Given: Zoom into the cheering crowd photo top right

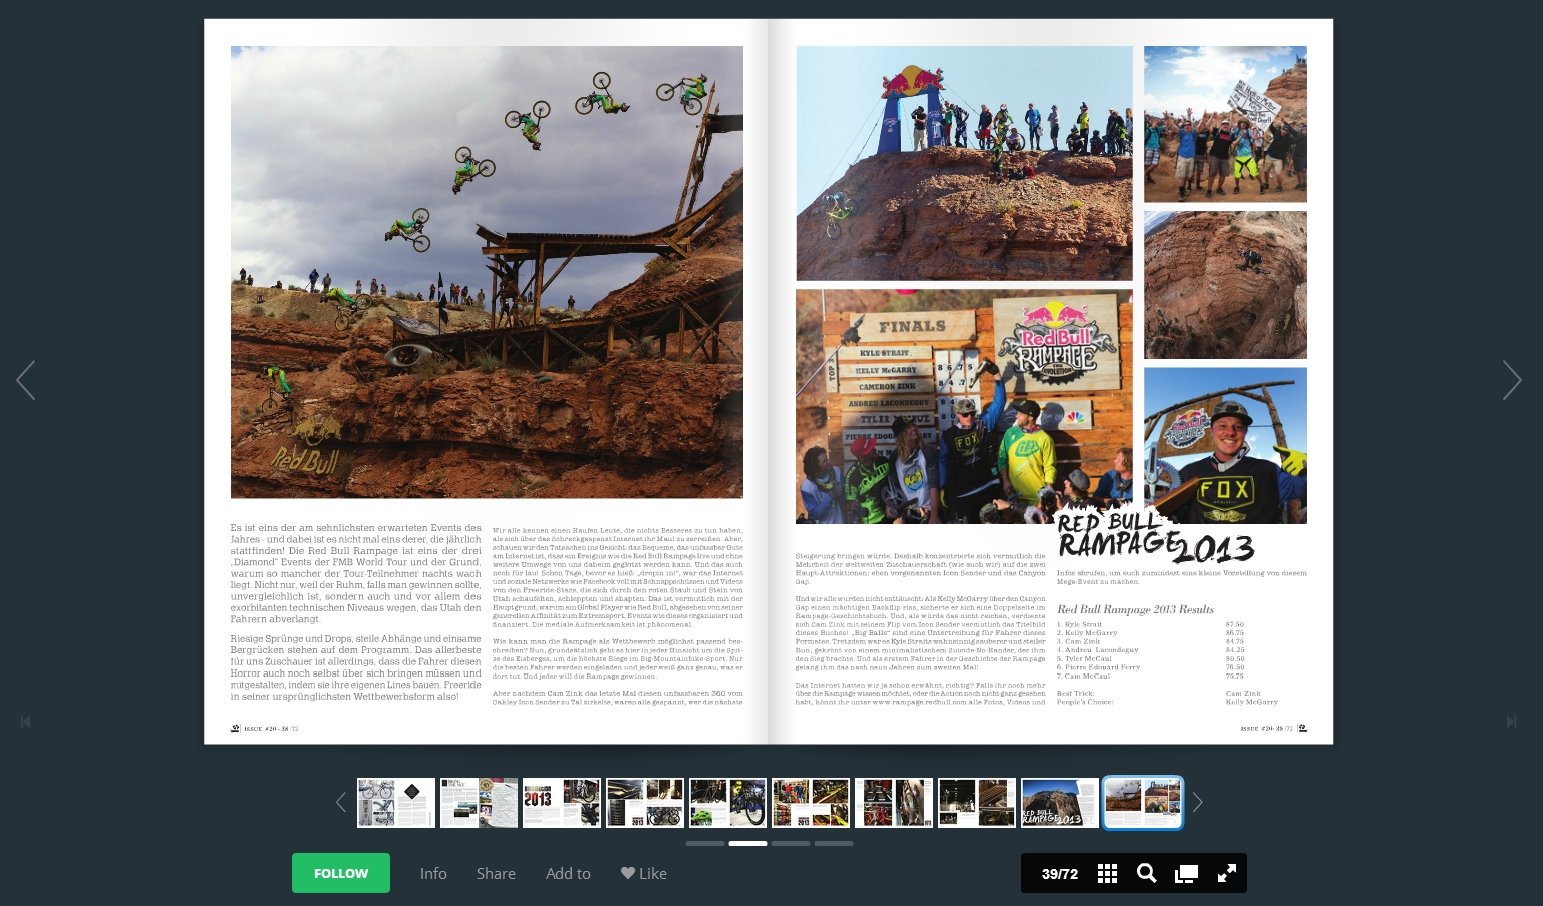Looking at the screenshot, I should [1225, 124].
